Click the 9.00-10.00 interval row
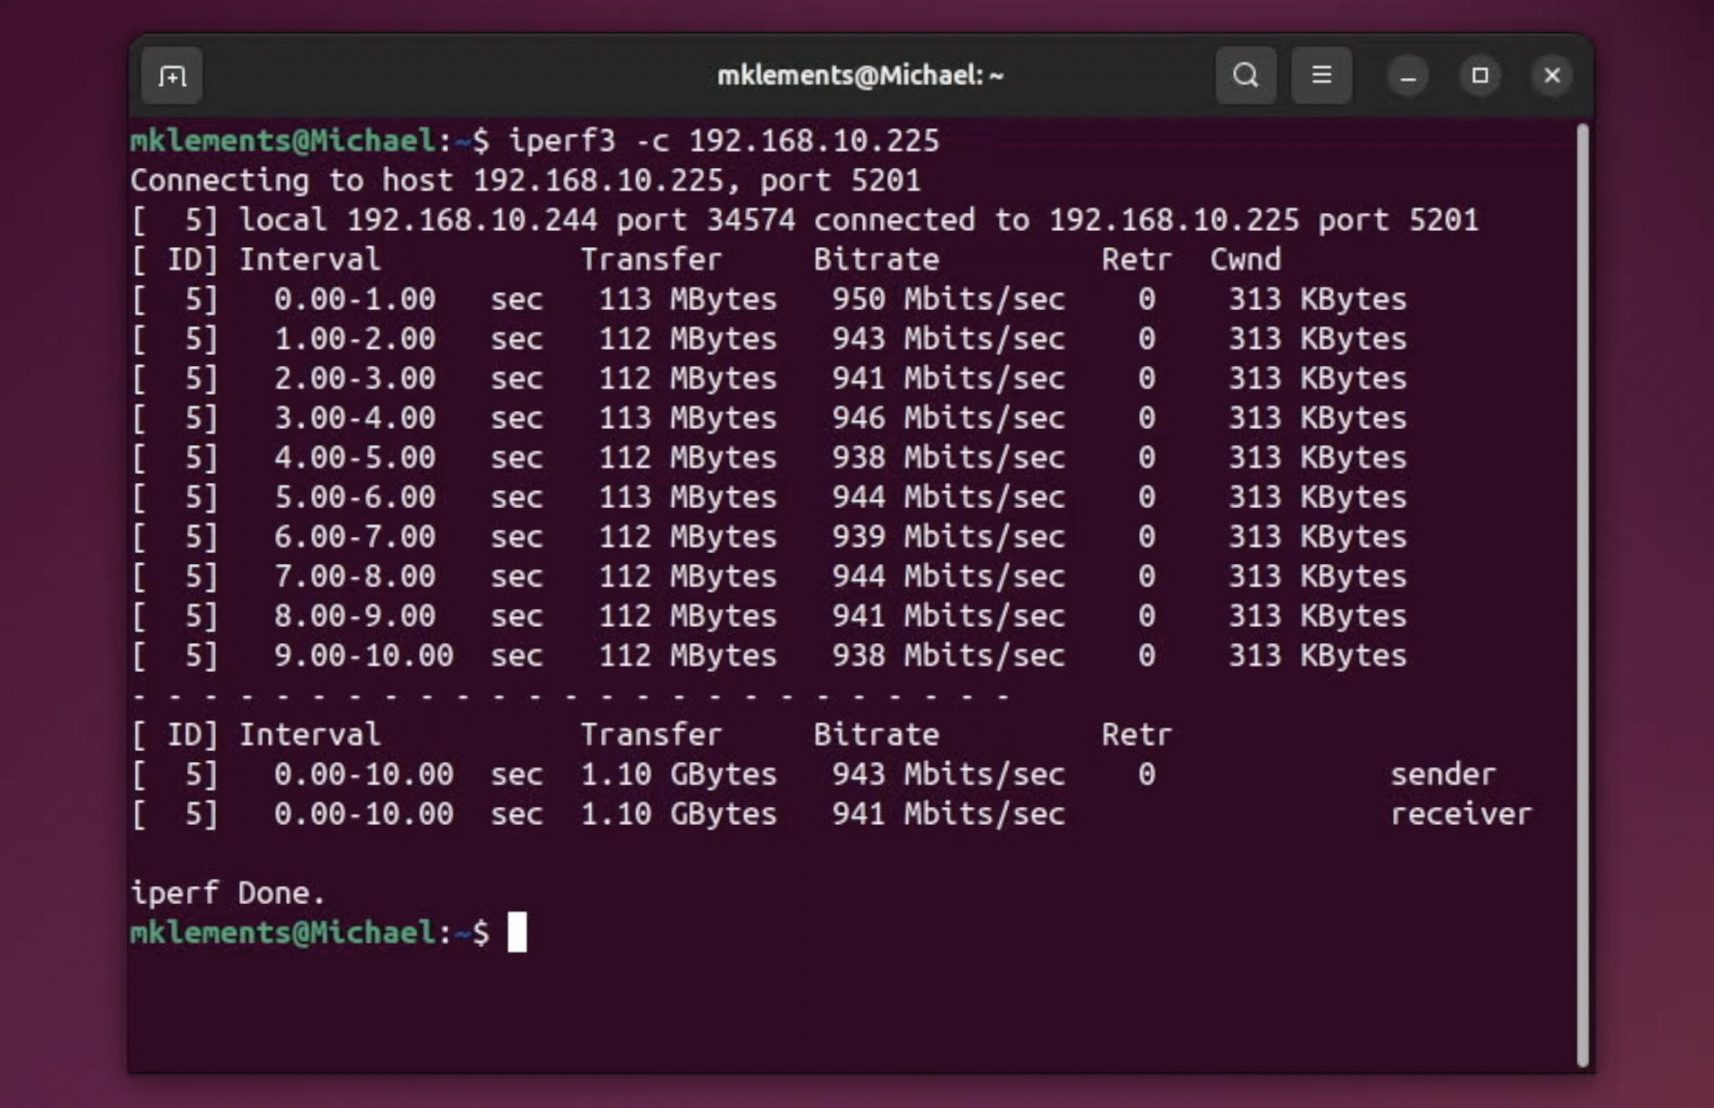Viewport: 1714px width, 1108px height. pos(363,655)
